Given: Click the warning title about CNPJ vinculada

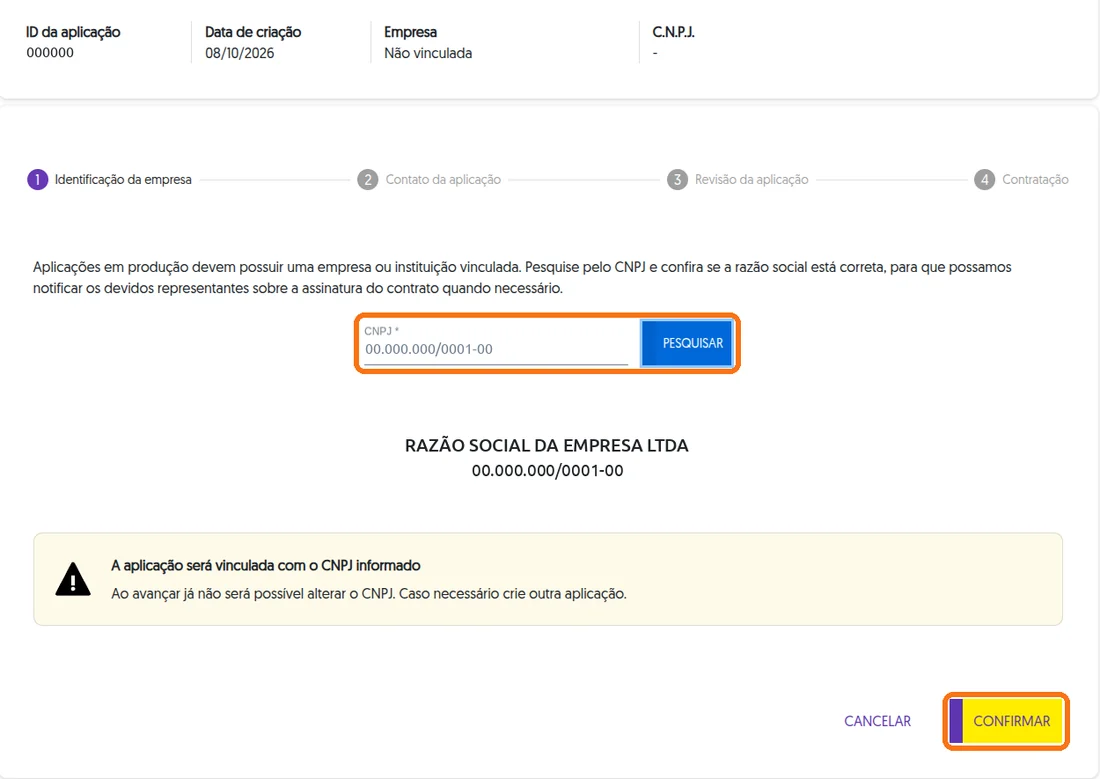Looking at the screenshot, I should [x=266, y=566].
